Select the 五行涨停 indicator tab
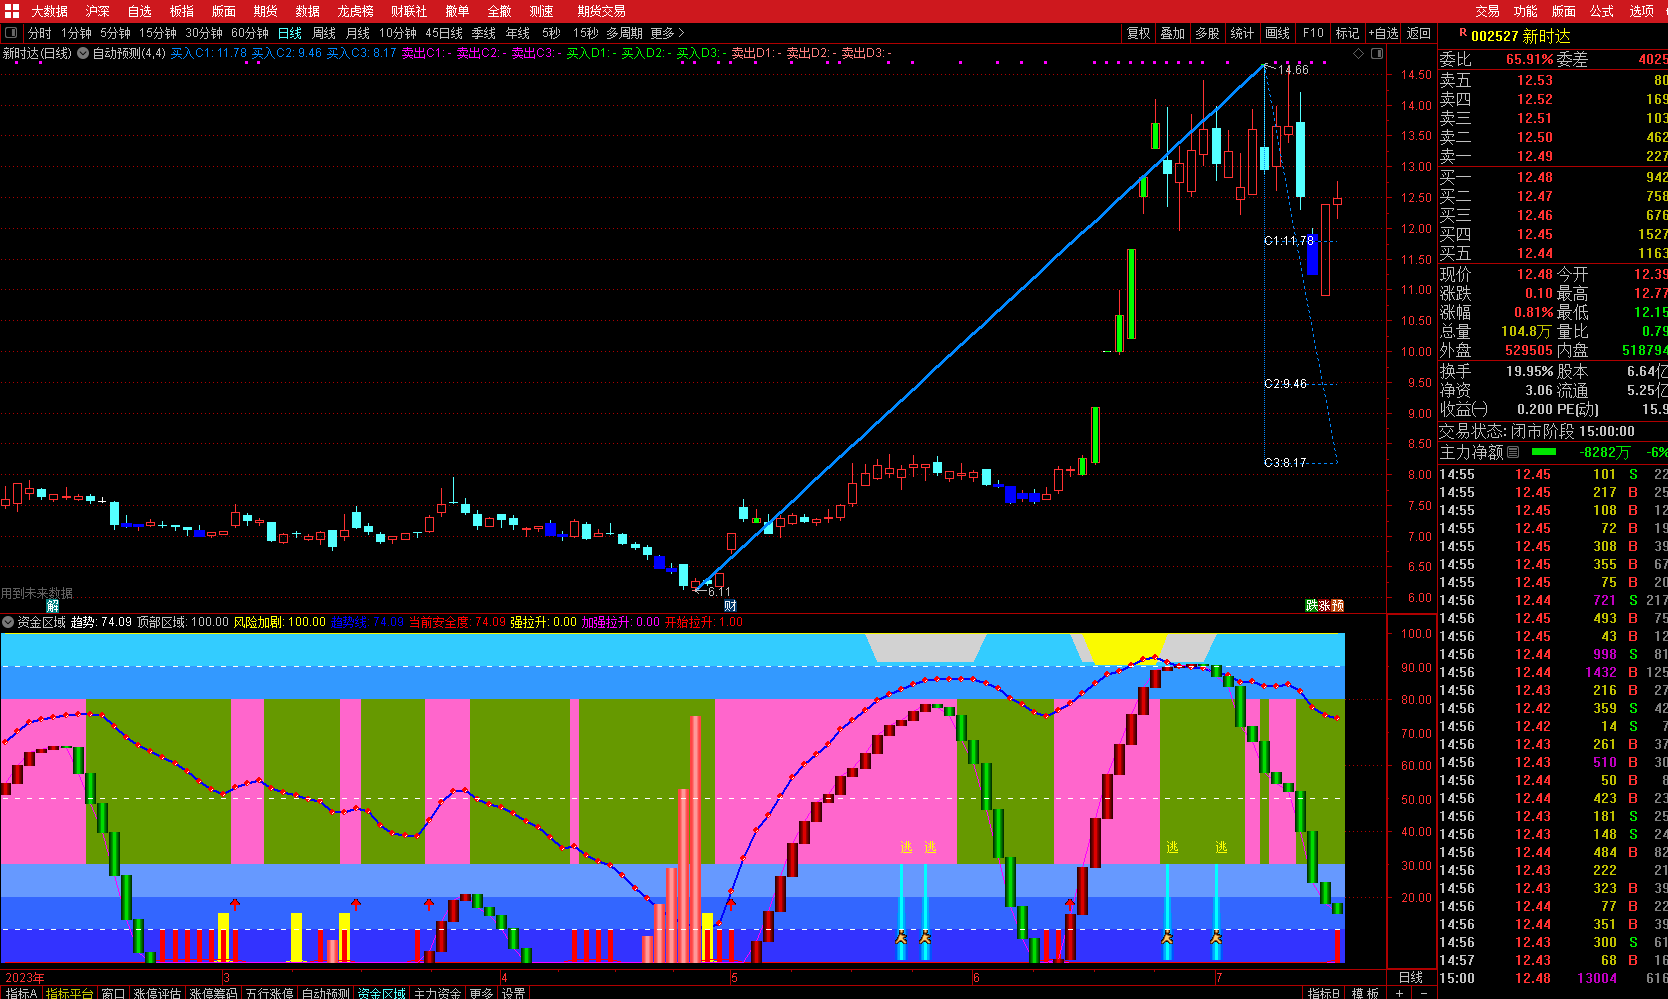 (269, 993)
